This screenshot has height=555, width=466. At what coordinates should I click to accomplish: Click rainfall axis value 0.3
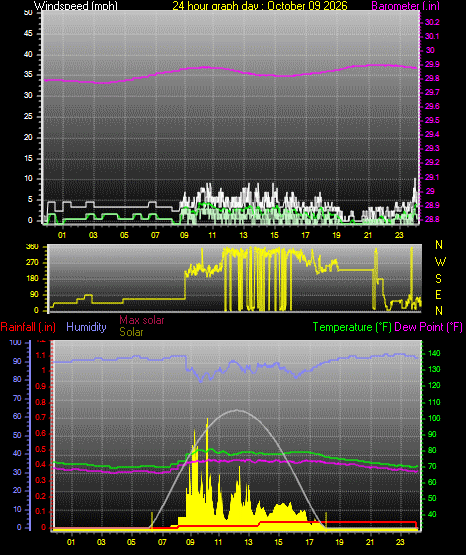[41, 480]
